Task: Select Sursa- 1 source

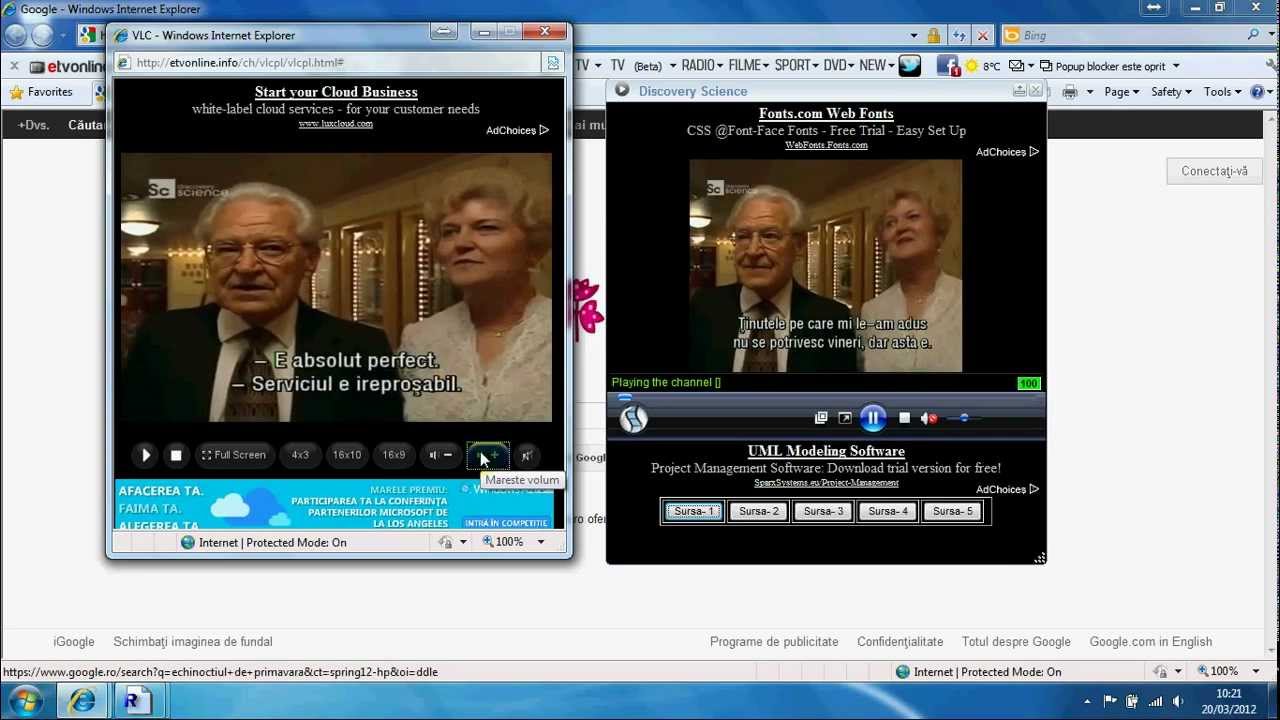Action: point(694,511)
